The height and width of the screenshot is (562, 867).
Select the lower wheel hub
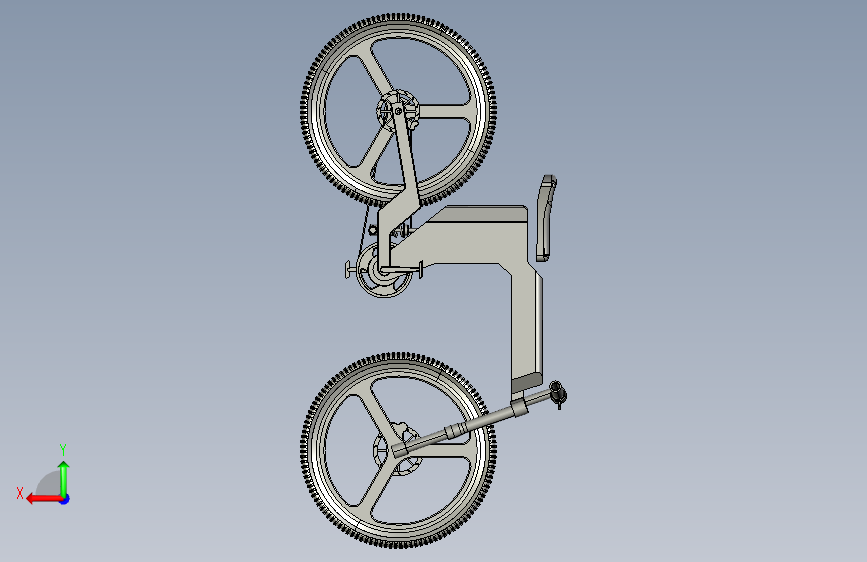point(396,449)
